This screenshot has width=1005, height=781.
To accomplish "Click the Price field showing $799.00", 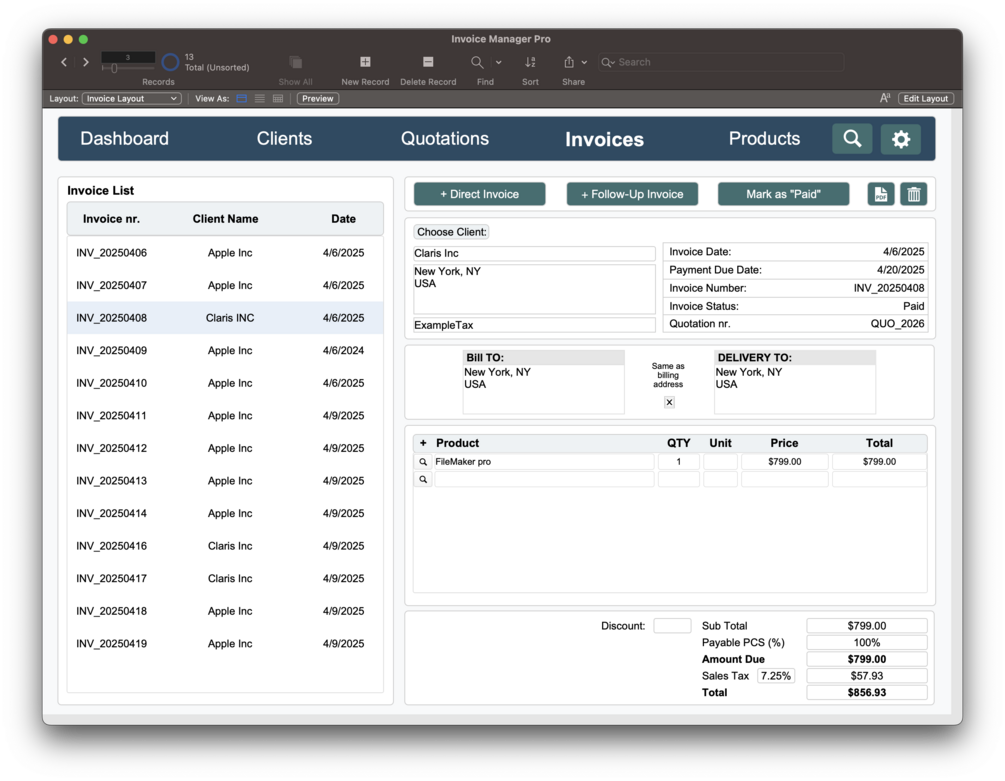I will pyautogui.click(x=785, y=461).
